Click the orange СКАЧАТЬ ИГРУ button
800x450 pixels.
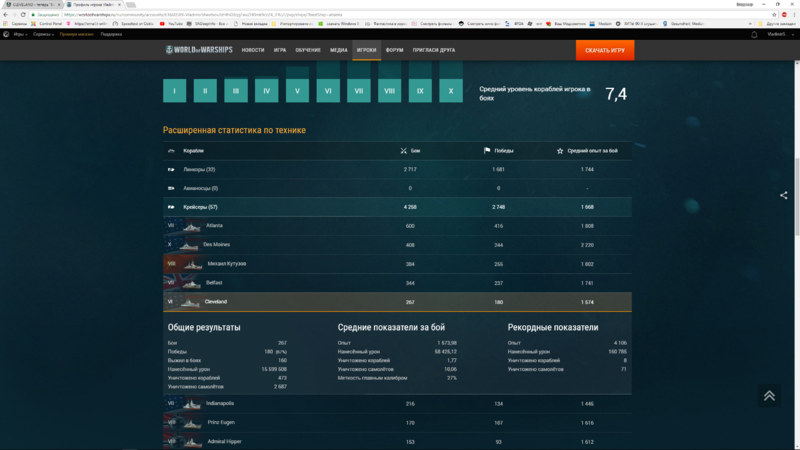(x=604, y=50)
